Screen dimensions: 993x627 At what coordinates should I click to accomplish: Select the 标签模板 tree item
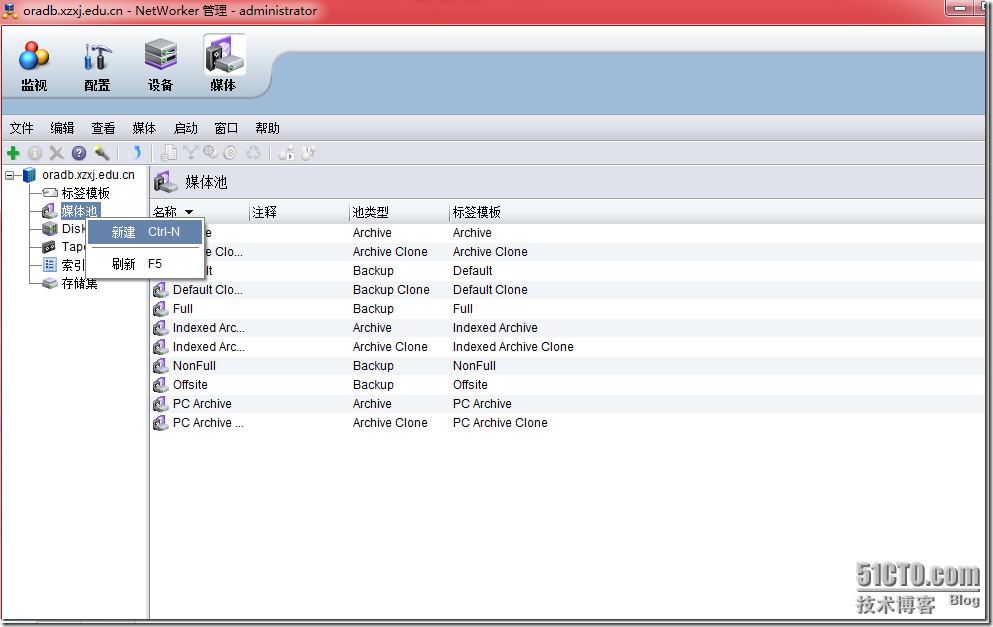pyautogui.click(x=85, y=193)
